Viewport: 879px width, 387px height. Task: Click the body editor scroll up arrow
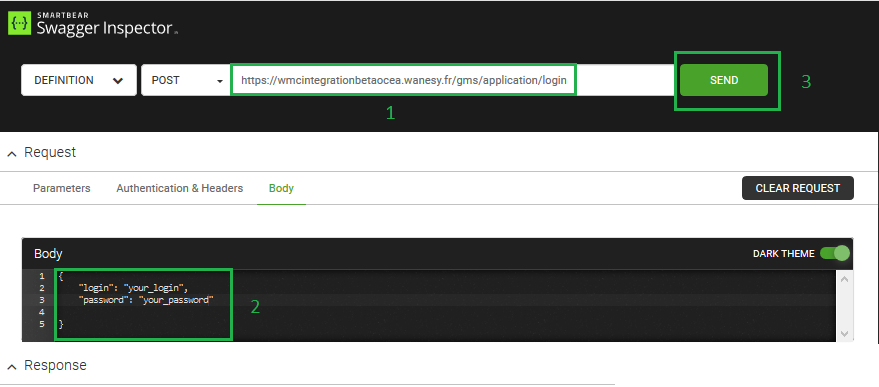(x=844, y=278)
